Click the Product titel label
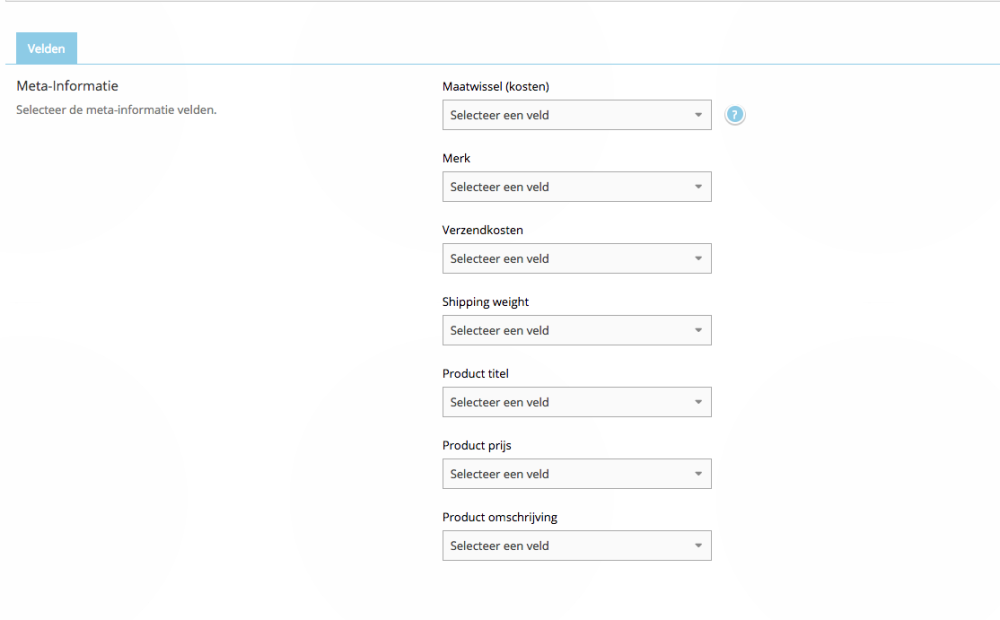 click(x=475, y=374)
